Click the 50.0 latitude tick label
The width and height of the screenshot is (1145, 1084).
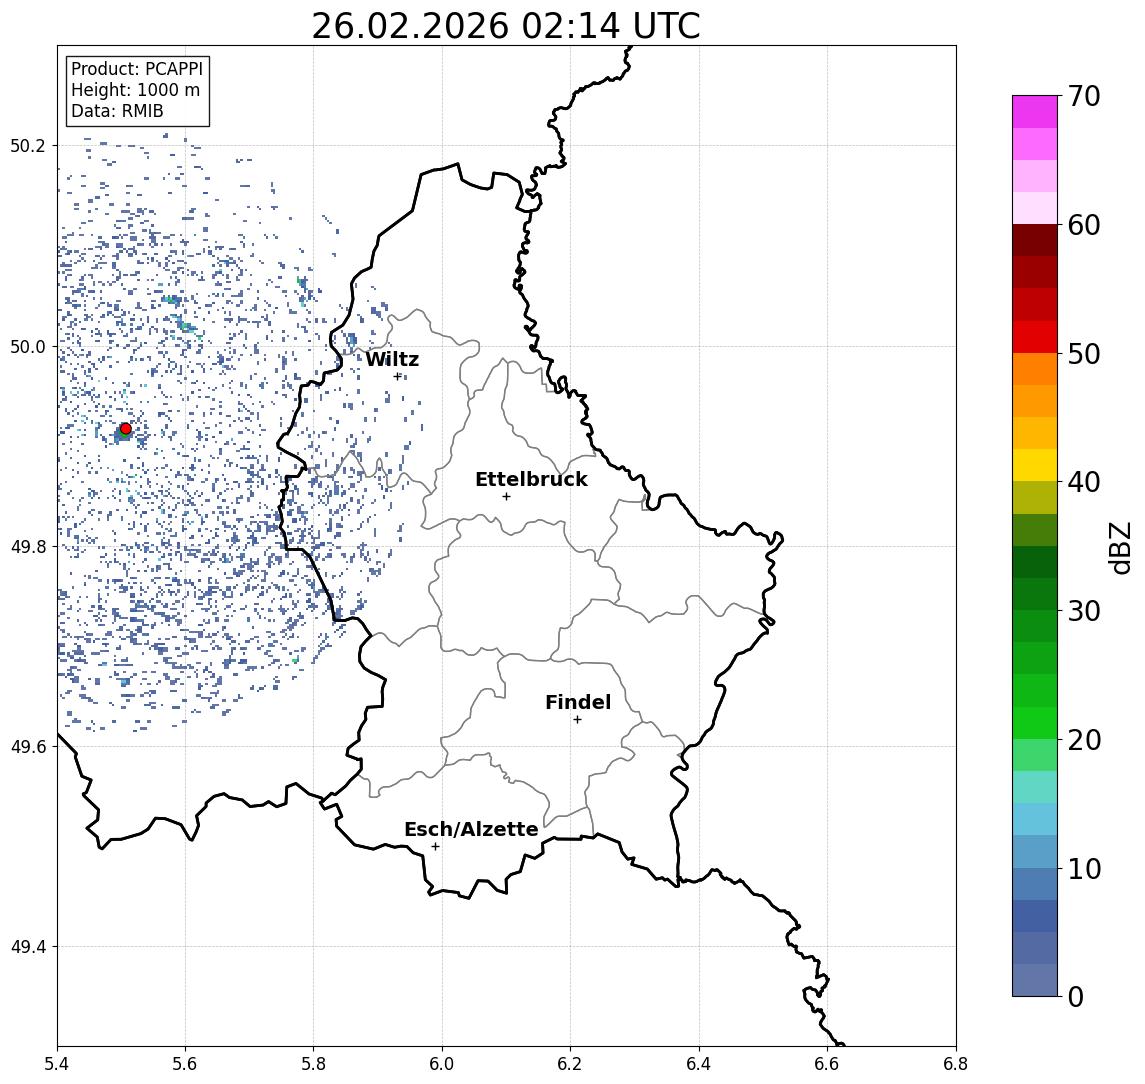[x=27, y=346]
